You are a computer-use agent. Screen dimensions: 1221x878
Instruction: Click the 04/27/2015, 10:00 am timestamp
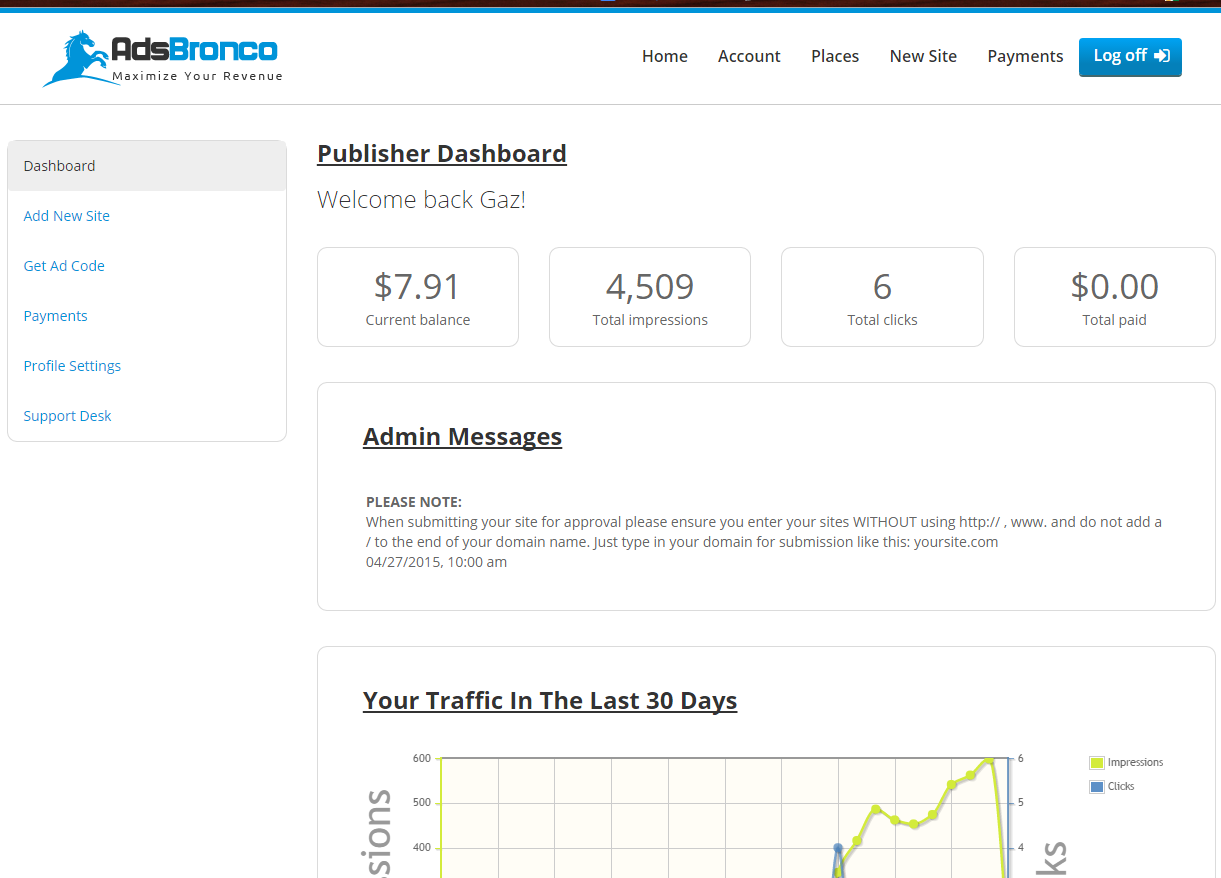click(436, 562)
